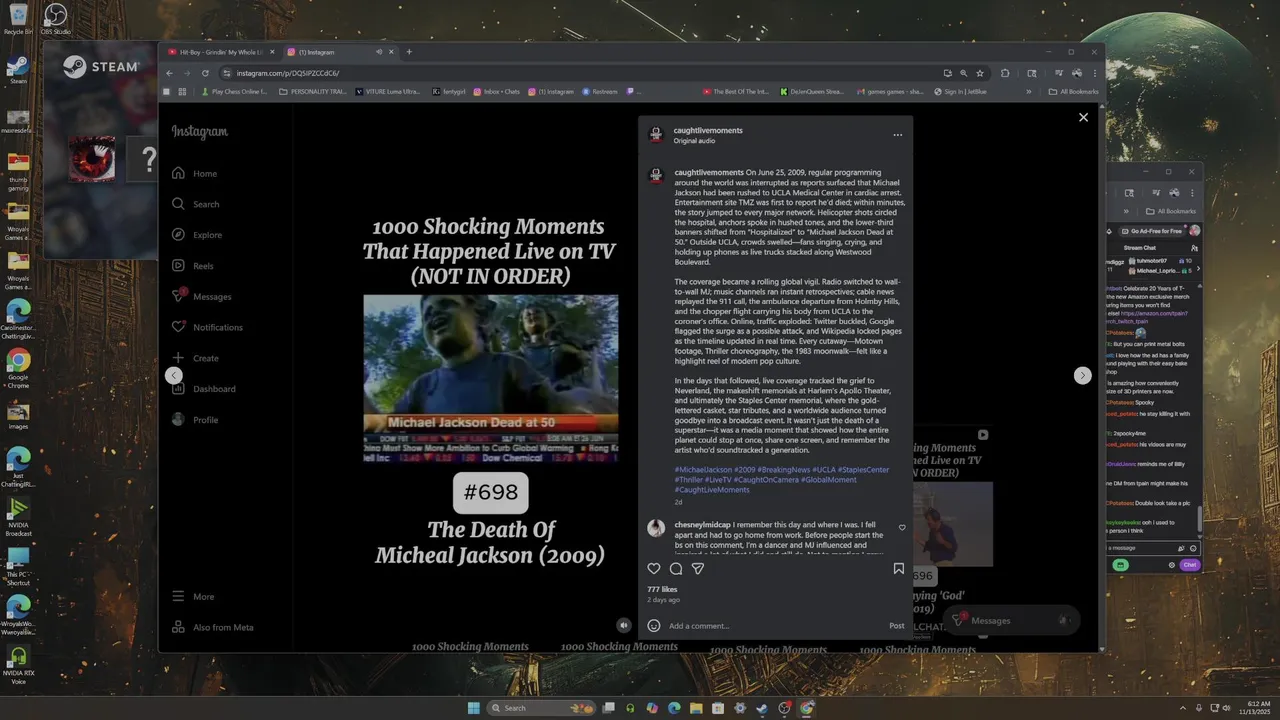Viewport: 1280px width, 720px height.
Task: Click the Instagram logo wordmark
Action: [199, 132]
